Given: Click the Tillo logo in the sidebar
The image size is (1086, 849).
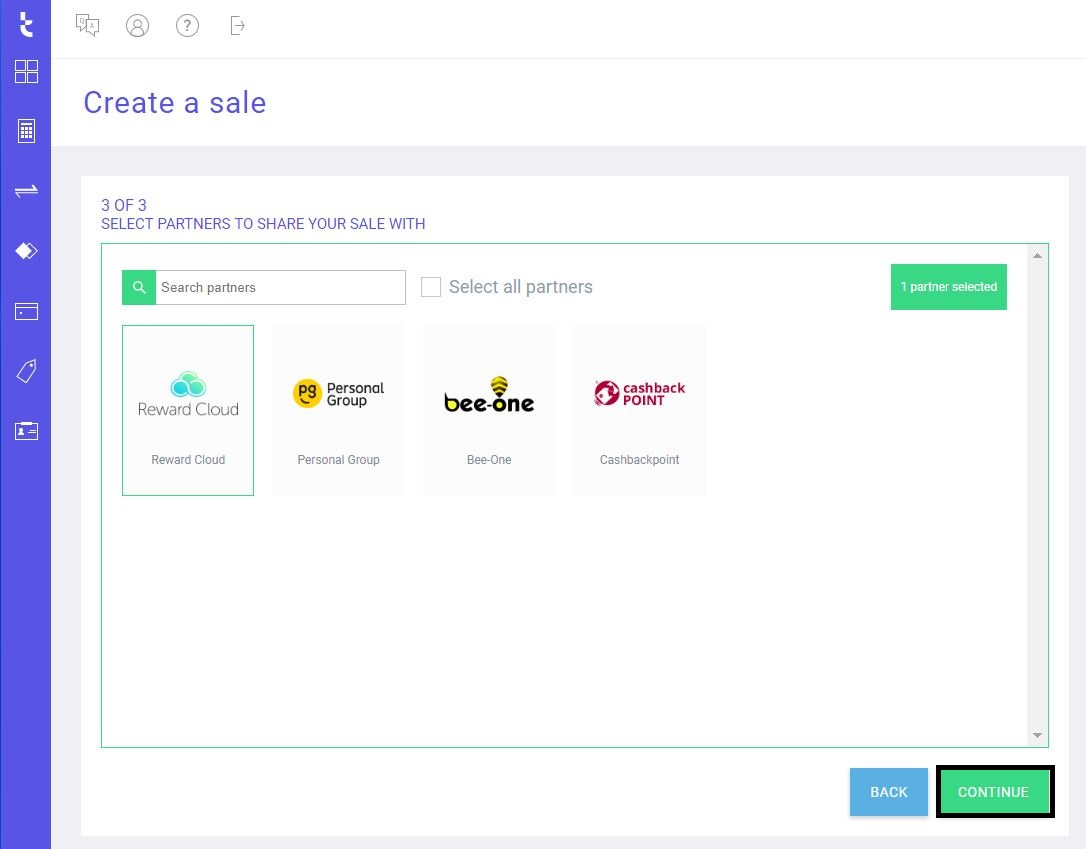Looking at the screenshot, I should click(x=26, y=25).
